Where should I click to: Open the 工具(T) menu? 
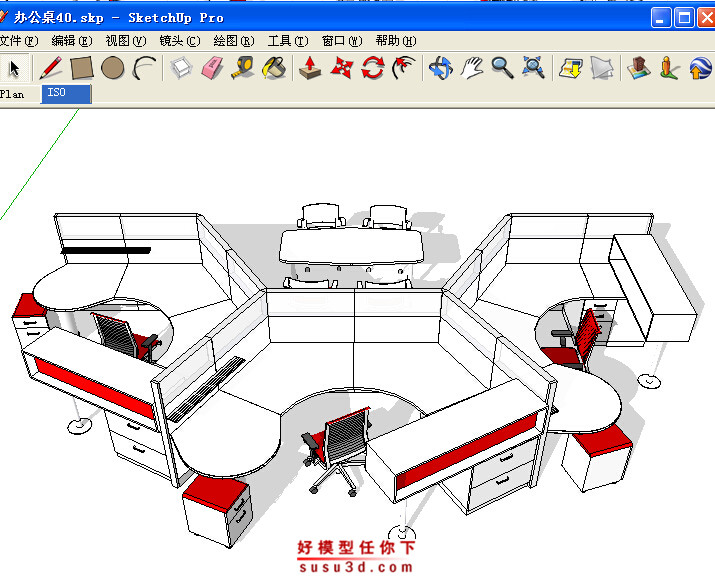click(x=288, y=41)
